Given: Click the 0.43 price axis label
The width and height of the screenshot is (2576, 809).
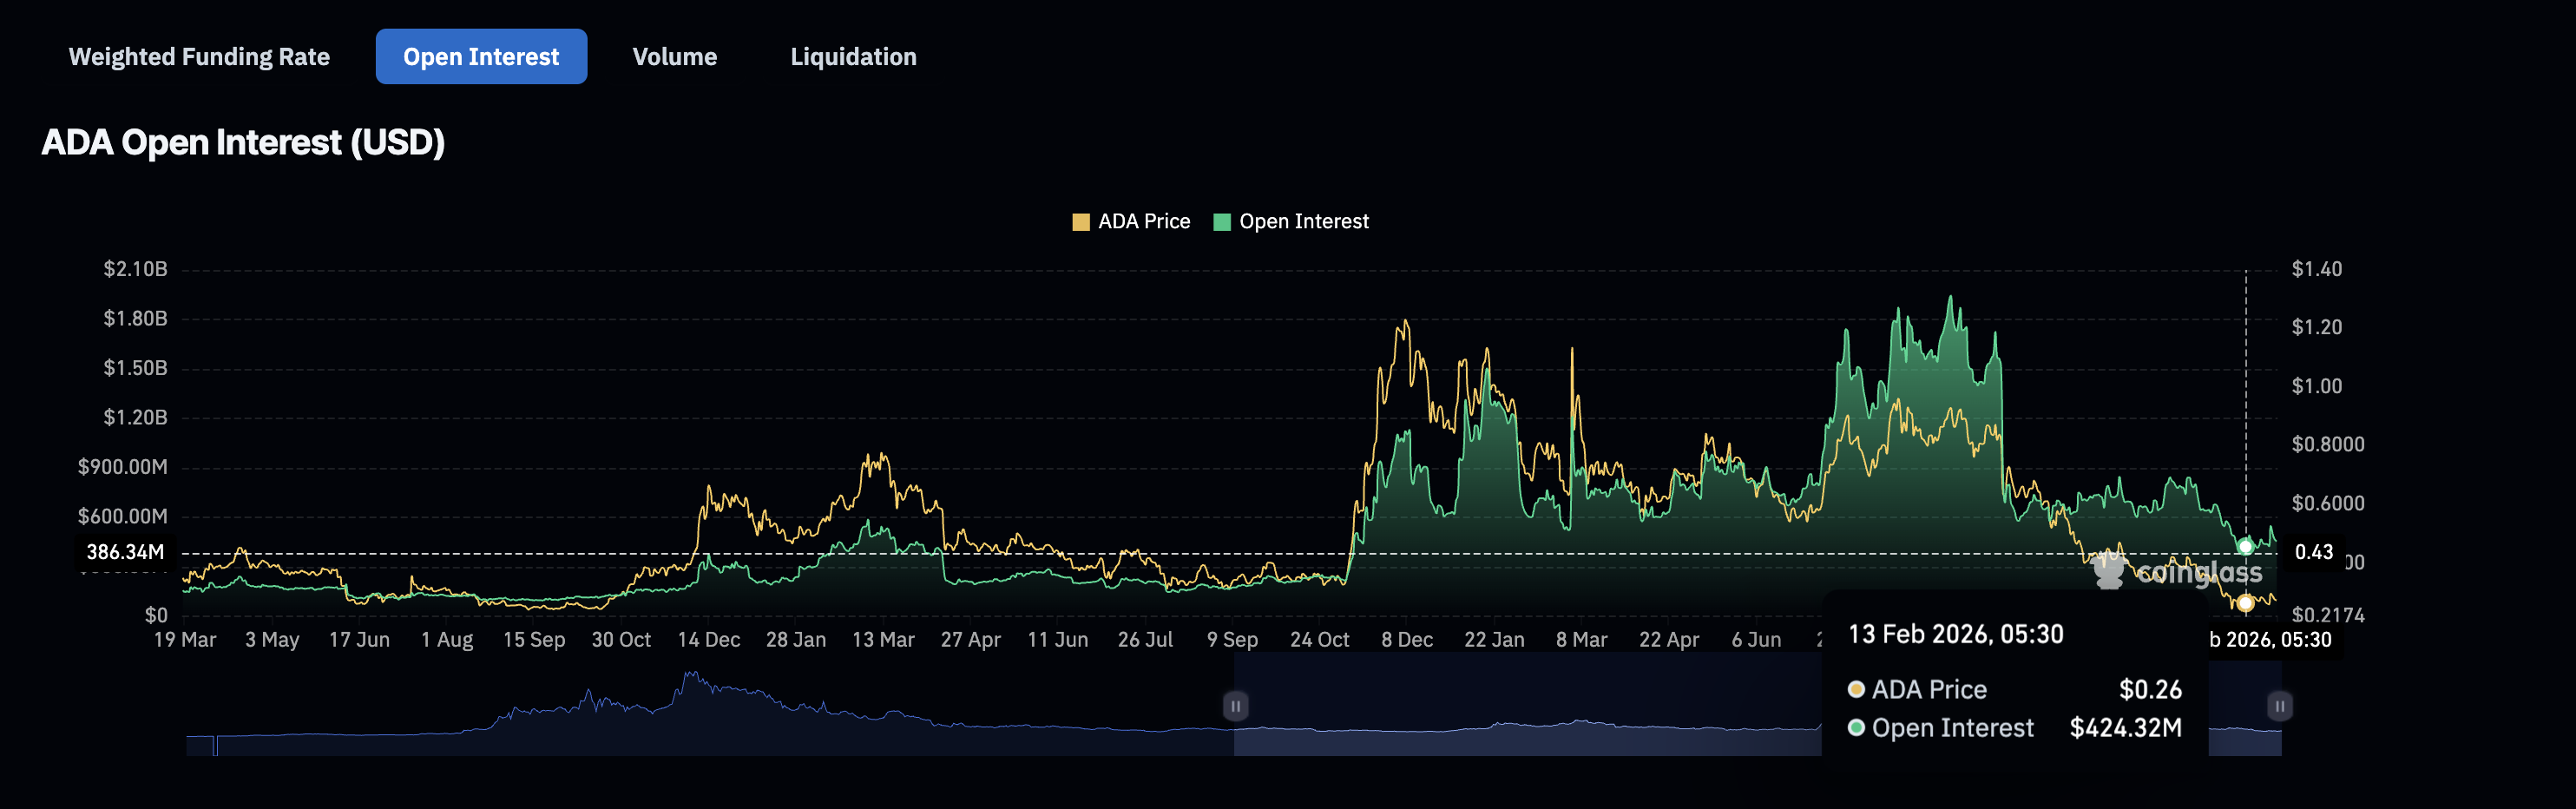Looking at the screenshot, I should tap(2314, 551).
